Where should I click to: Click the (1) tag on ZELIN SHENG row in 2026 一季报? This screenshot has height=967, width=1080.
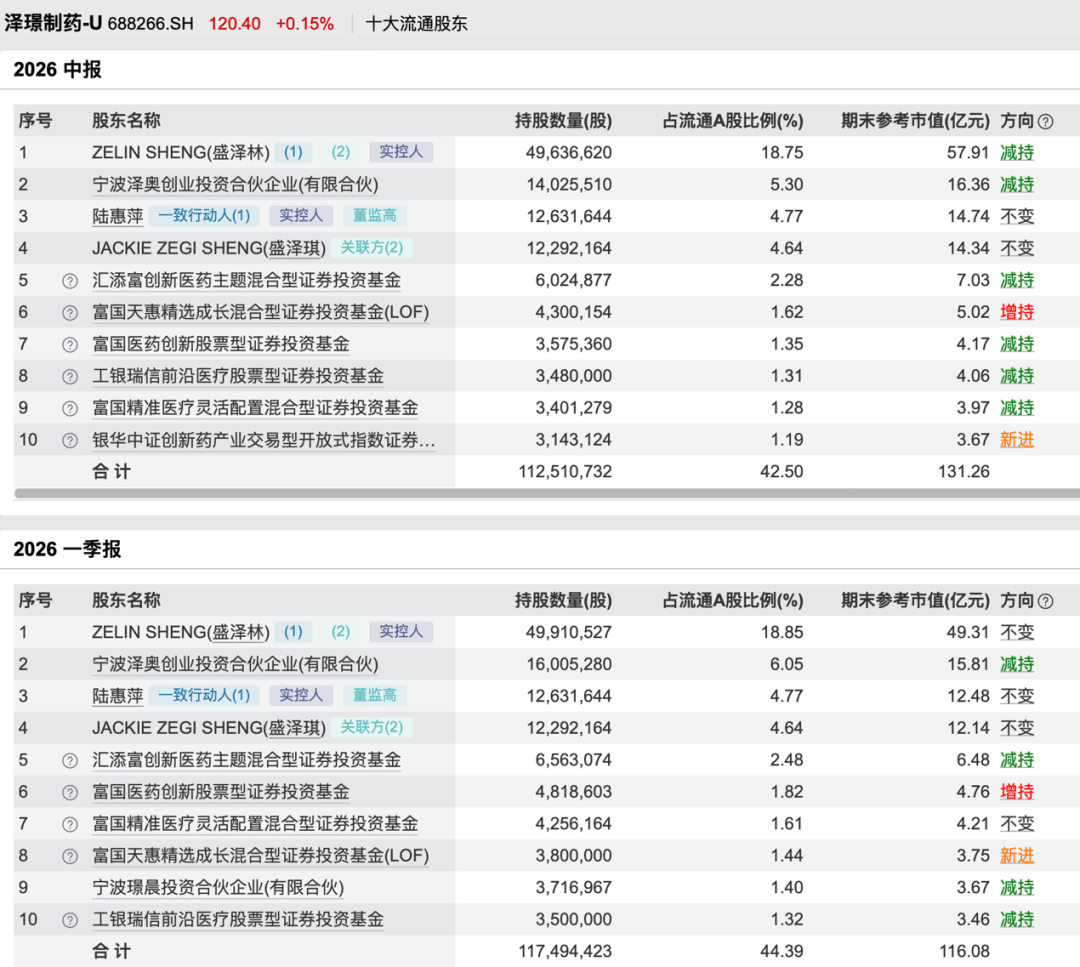(293, 631)
